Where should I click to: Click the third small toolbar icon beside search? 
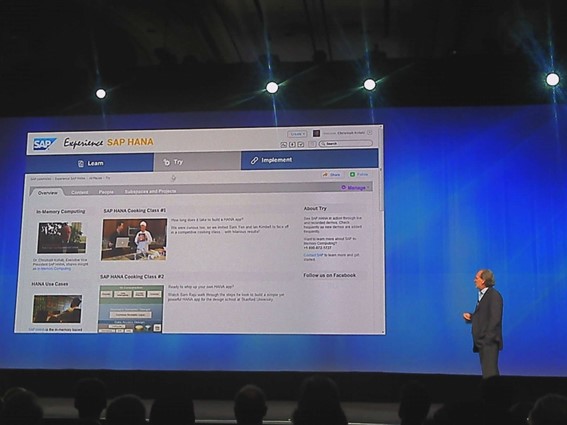point(301,144)
